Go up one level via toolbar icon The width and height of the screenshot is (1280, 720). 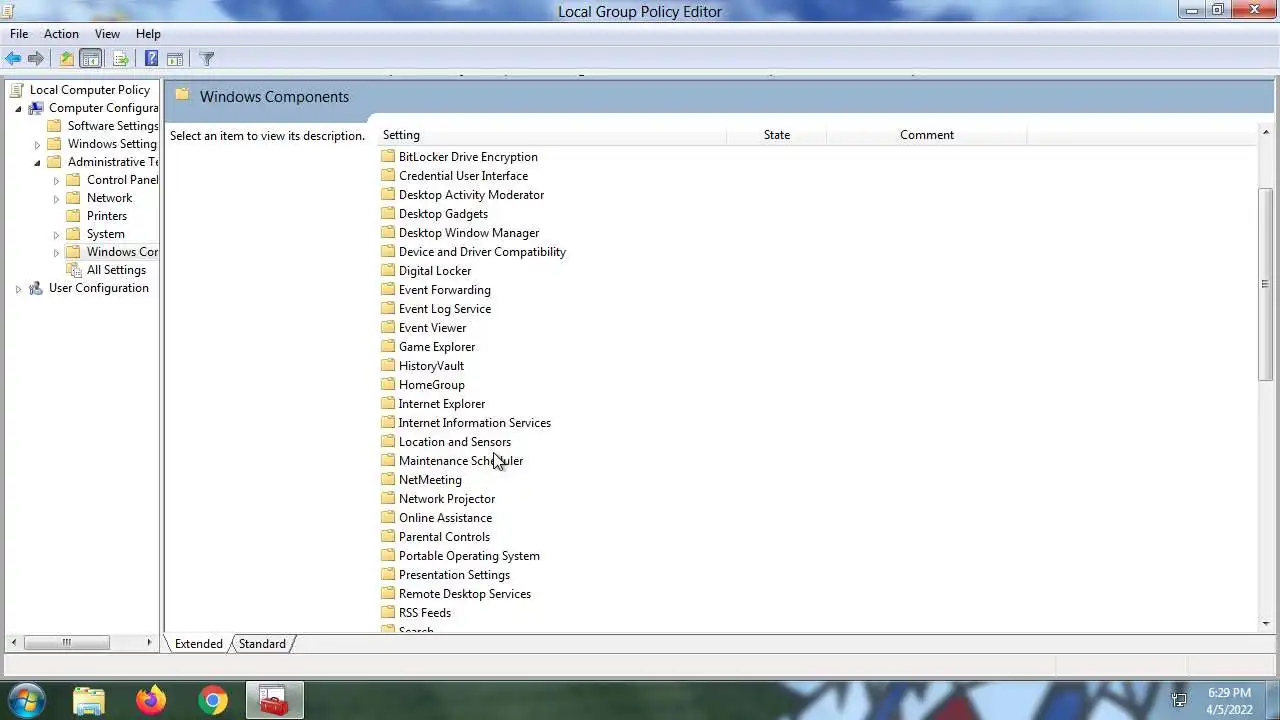(66, 59)
